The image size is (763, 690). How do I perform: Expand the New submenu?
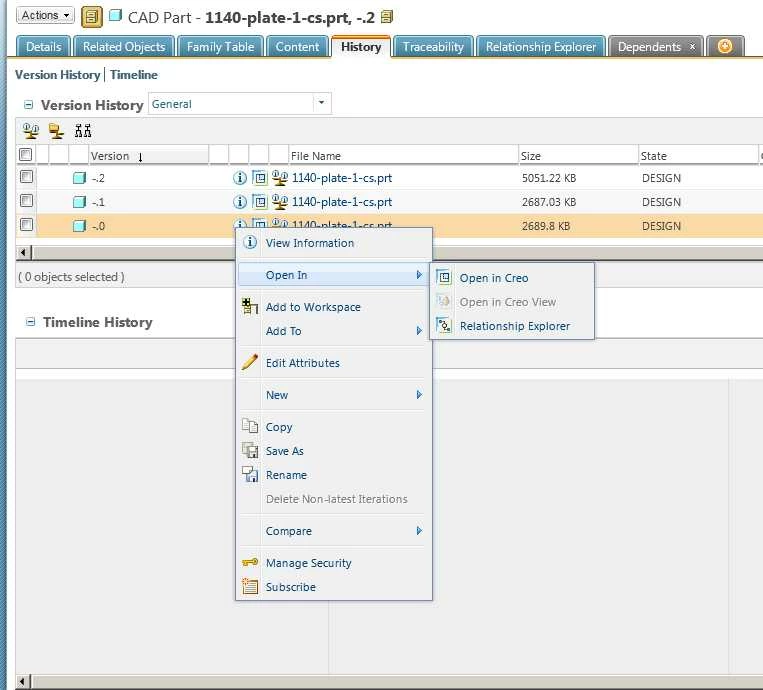point(334,395)
